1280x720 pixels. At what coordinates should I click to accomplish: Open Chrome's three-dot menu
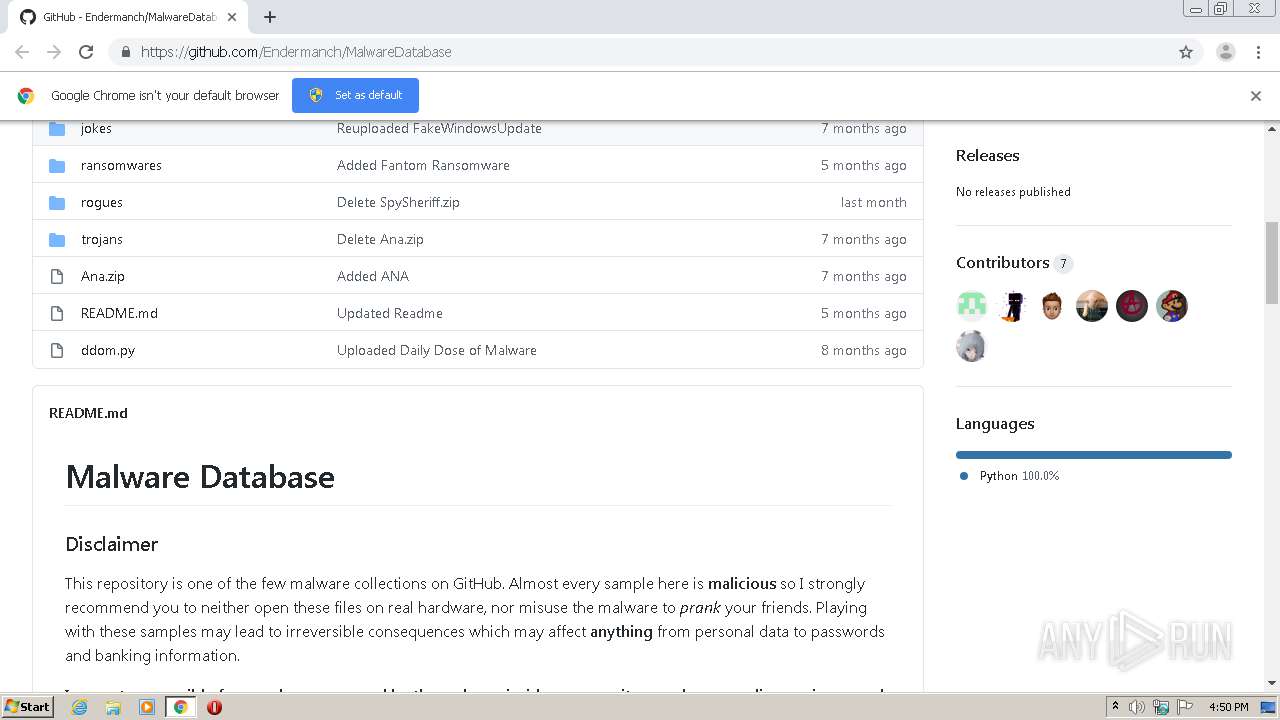1258,52
